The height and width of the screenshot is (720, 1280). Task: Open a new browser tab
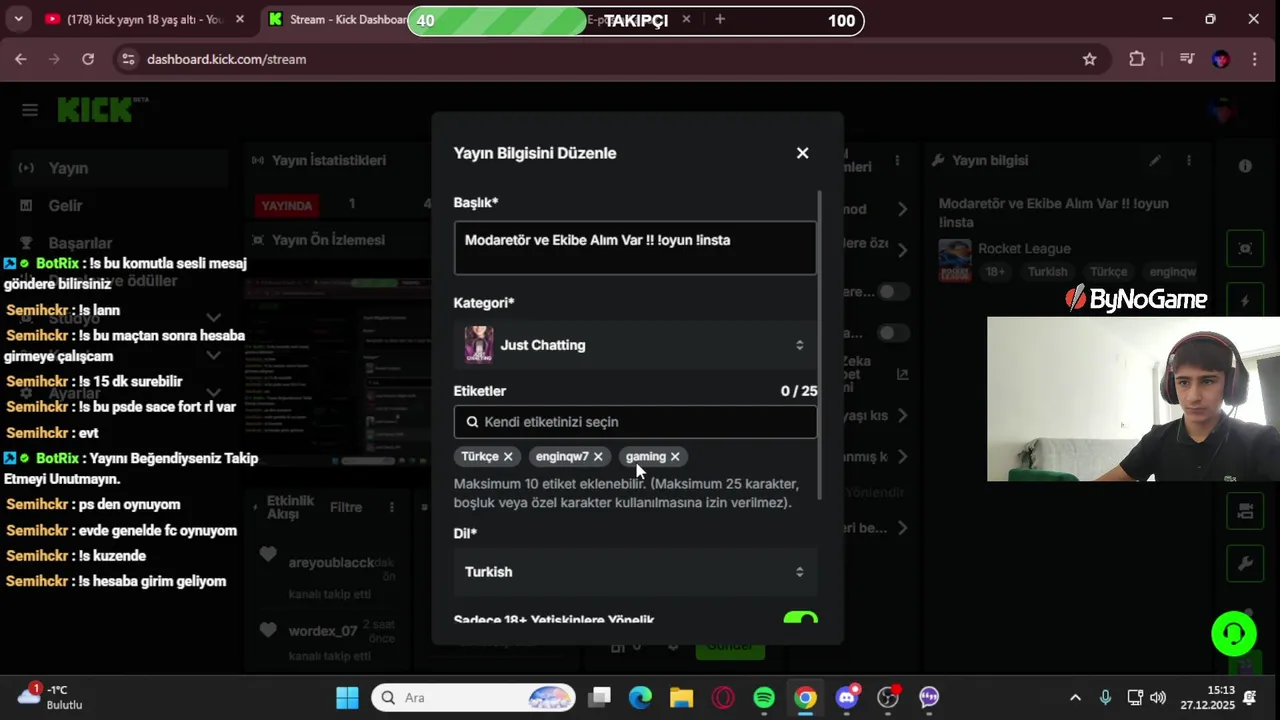(x=719, y=19)
